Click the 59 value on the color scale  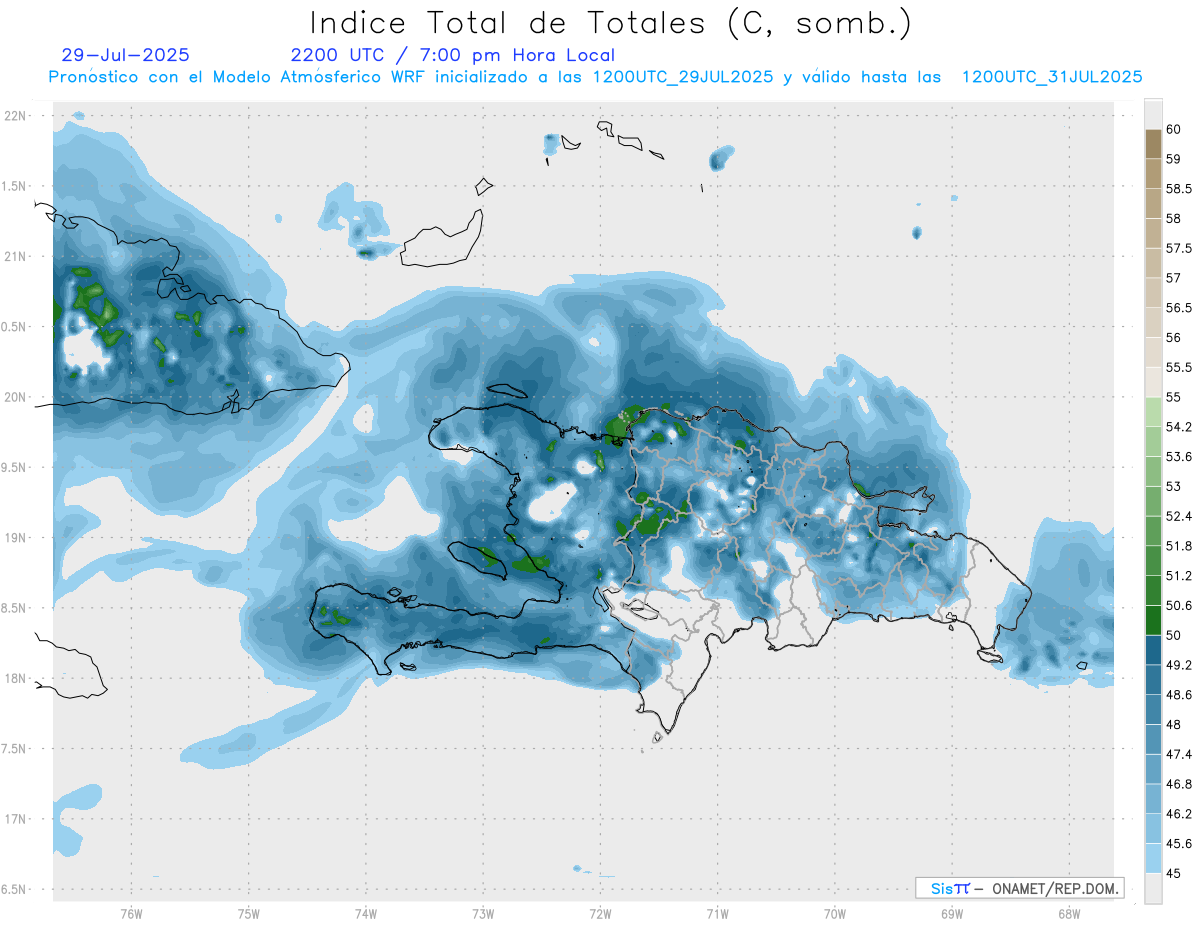pyautogui.click(x=1174, y=158)
